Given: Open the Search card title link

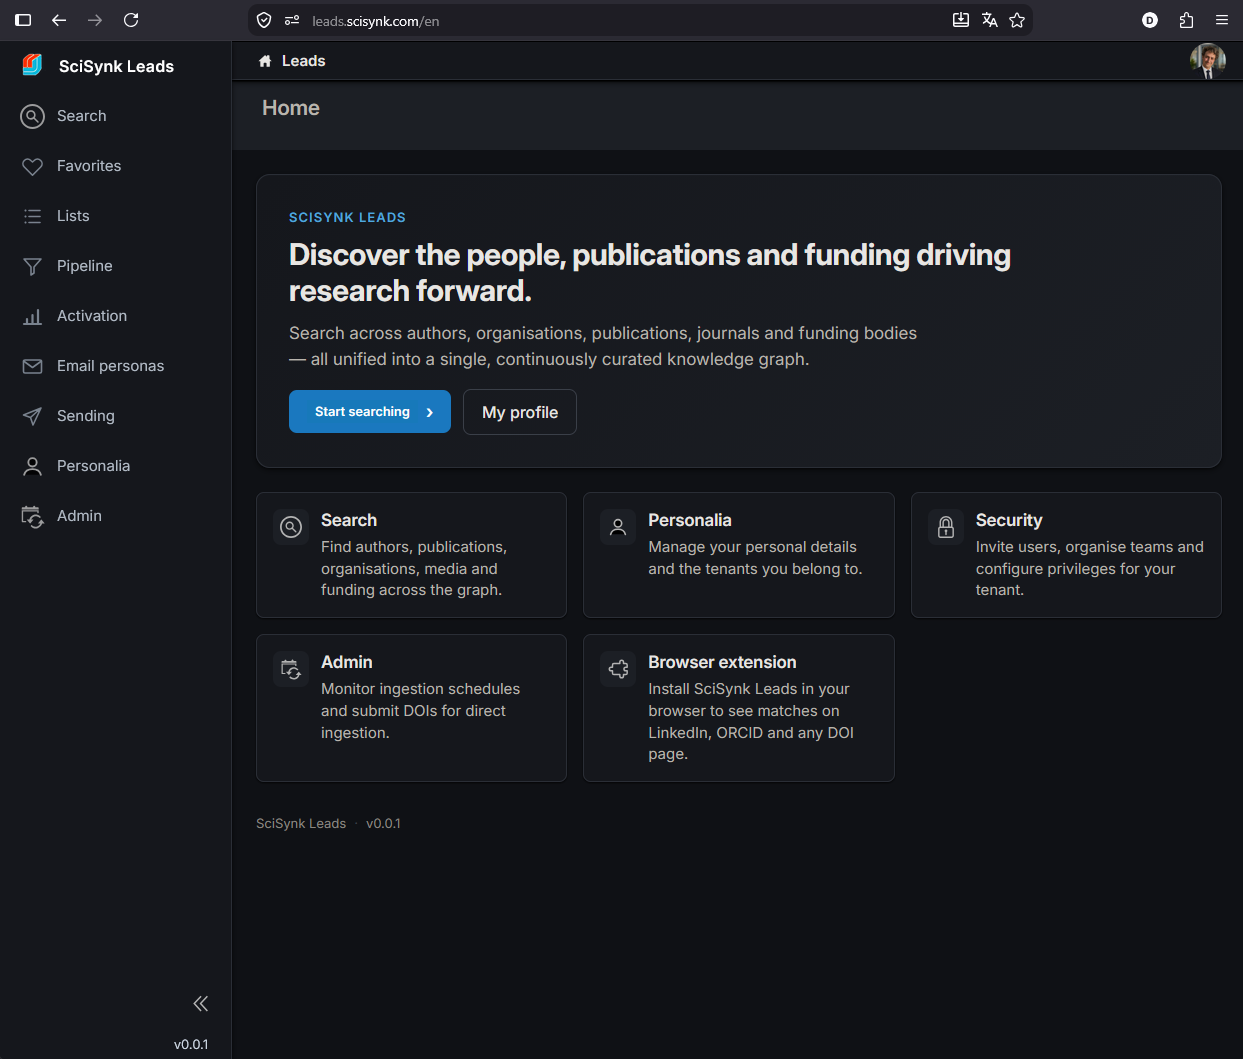Looking at the screenshot, I should tap(349, 520).
